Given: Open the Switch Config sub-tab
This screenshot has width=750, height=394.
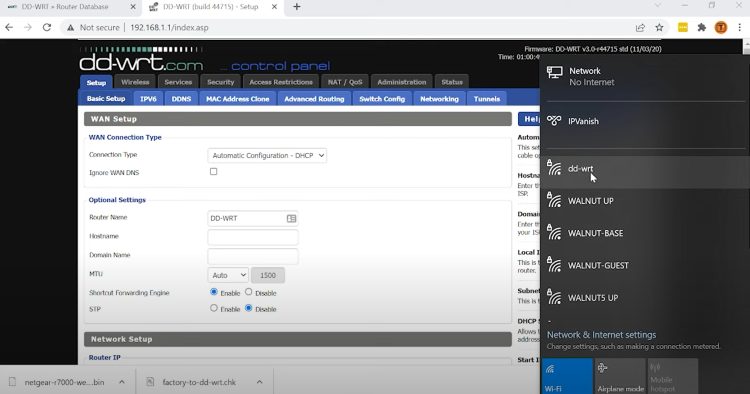Looking at the screenshot, I should 382,98.
